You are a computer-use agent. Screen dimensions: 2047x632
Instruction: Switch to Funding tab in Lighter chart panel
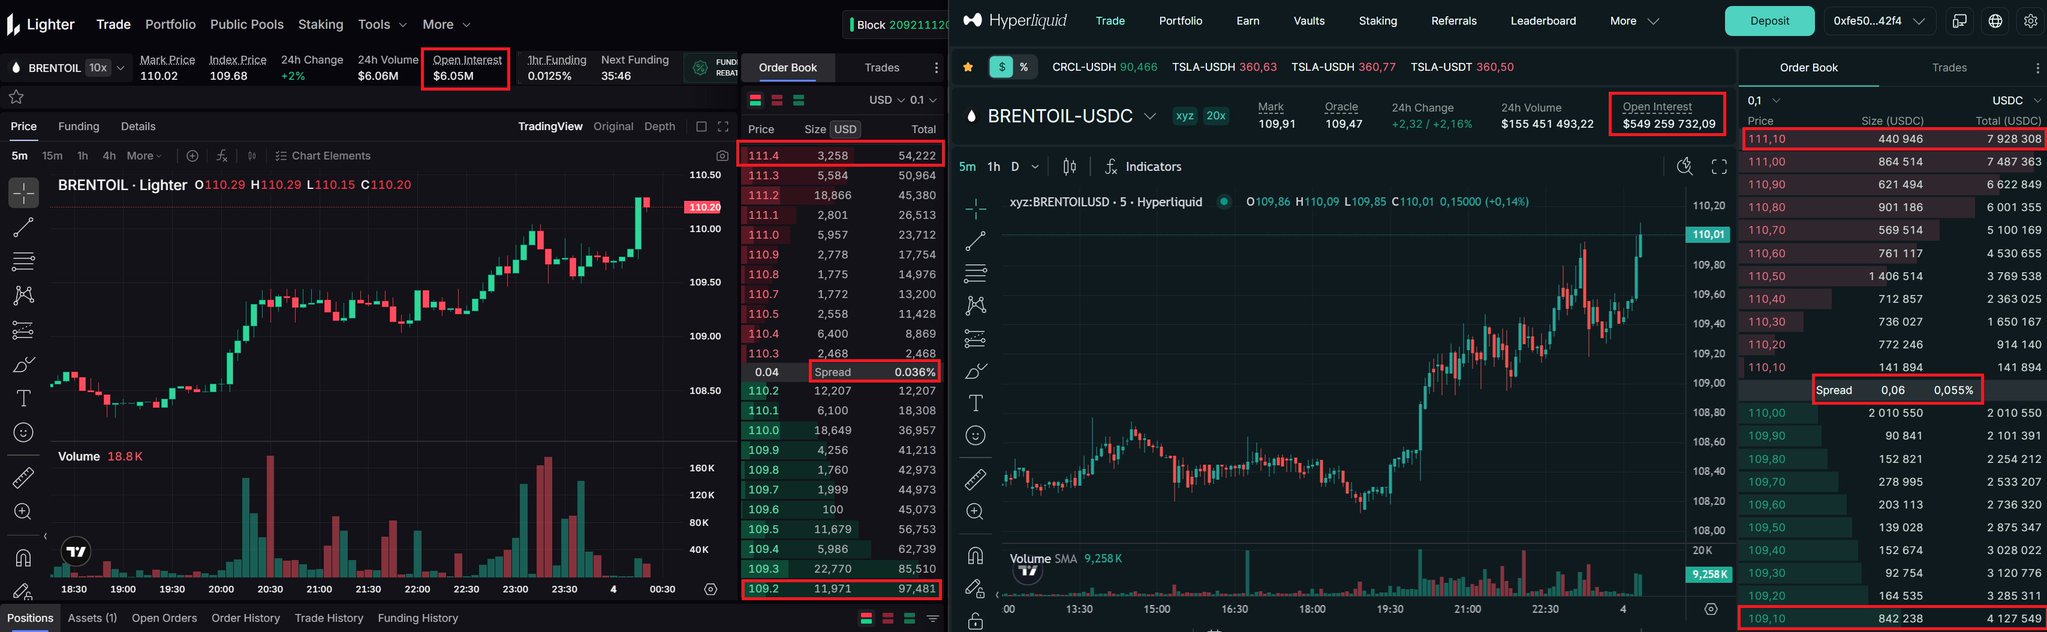click(79, 127)
